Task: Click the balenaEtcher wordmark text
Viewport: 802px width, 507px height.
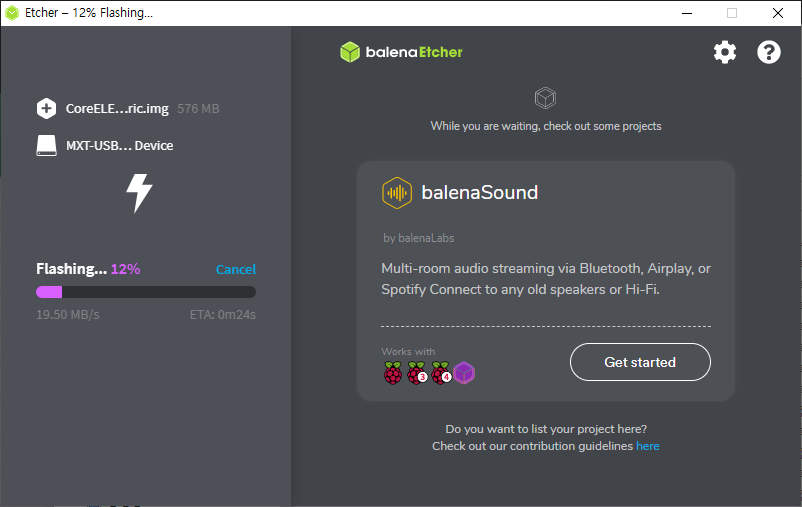Action: coord(414,52)
